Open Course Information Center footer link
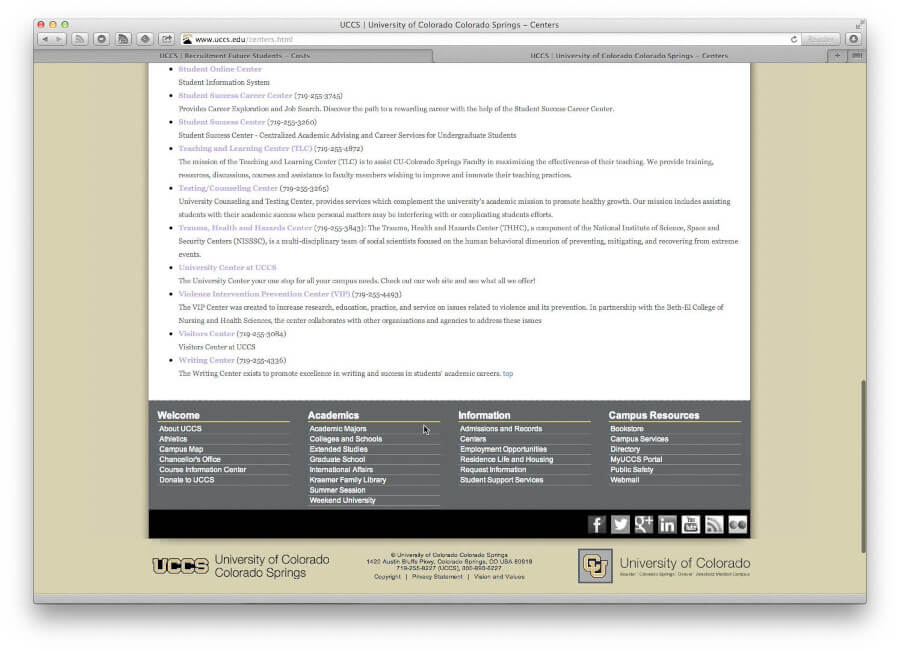This screenshot has width=900, height=652. click(x=203, y=469)
